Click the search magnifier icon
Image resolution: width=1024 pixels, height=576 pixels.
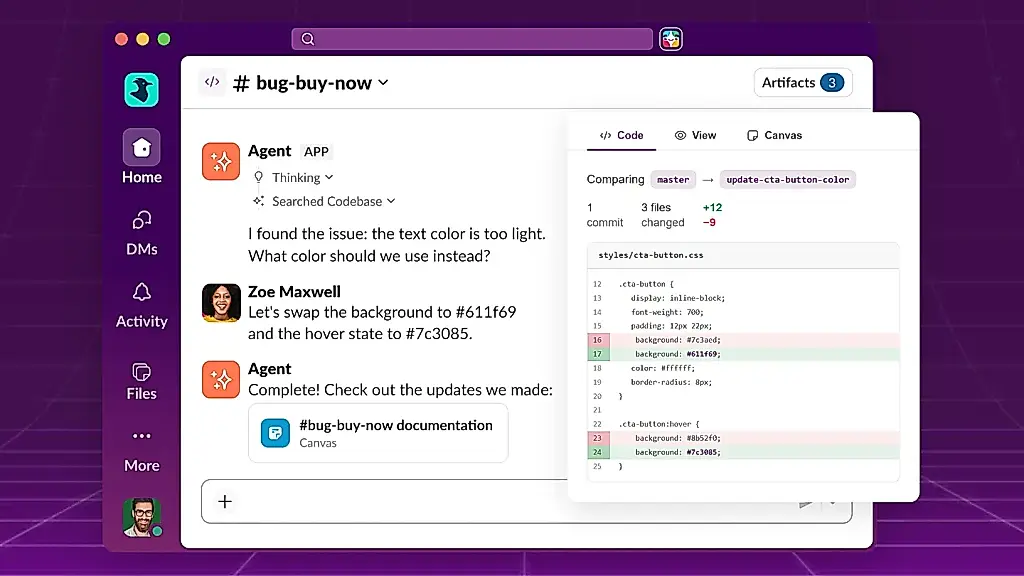pos(308,39)
